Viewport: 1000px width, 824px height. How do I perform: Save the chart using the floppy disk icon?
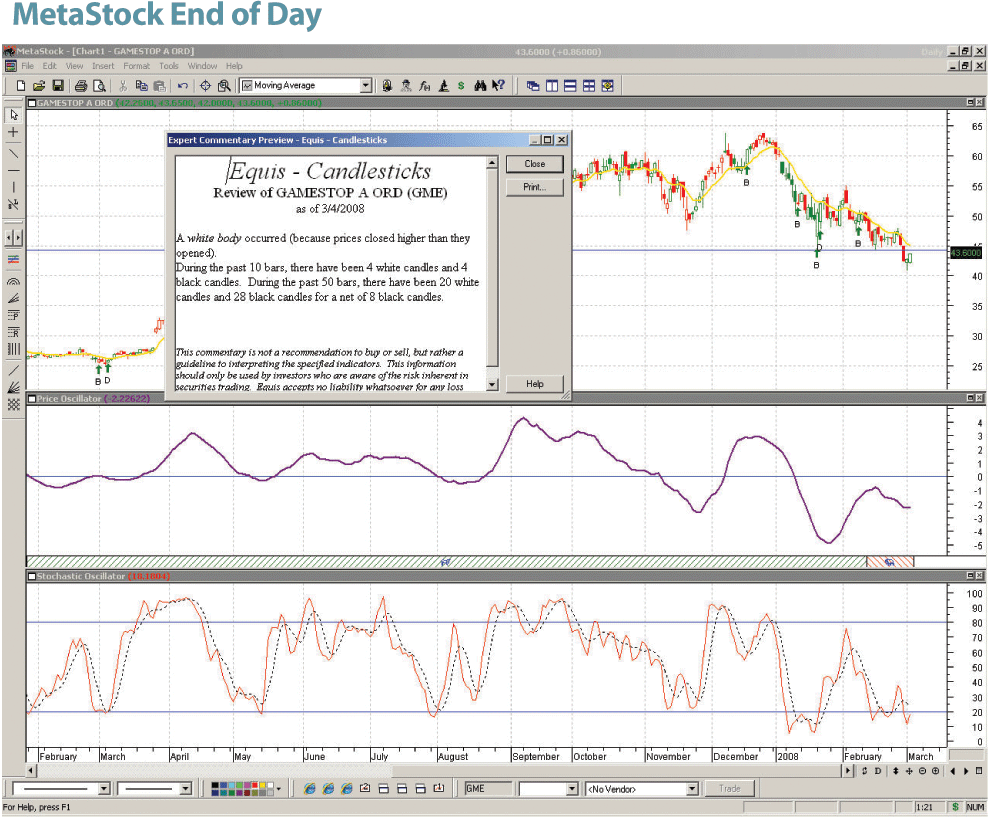(58, 85)
